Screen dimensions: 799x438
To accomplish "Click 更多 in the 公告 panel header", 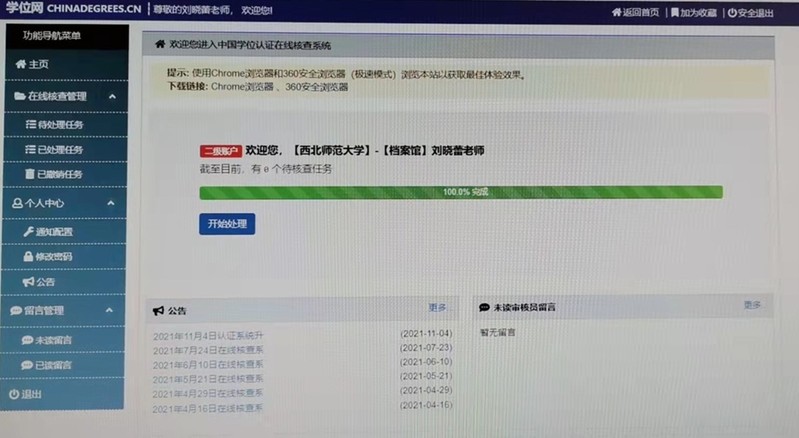I will 438,307.
